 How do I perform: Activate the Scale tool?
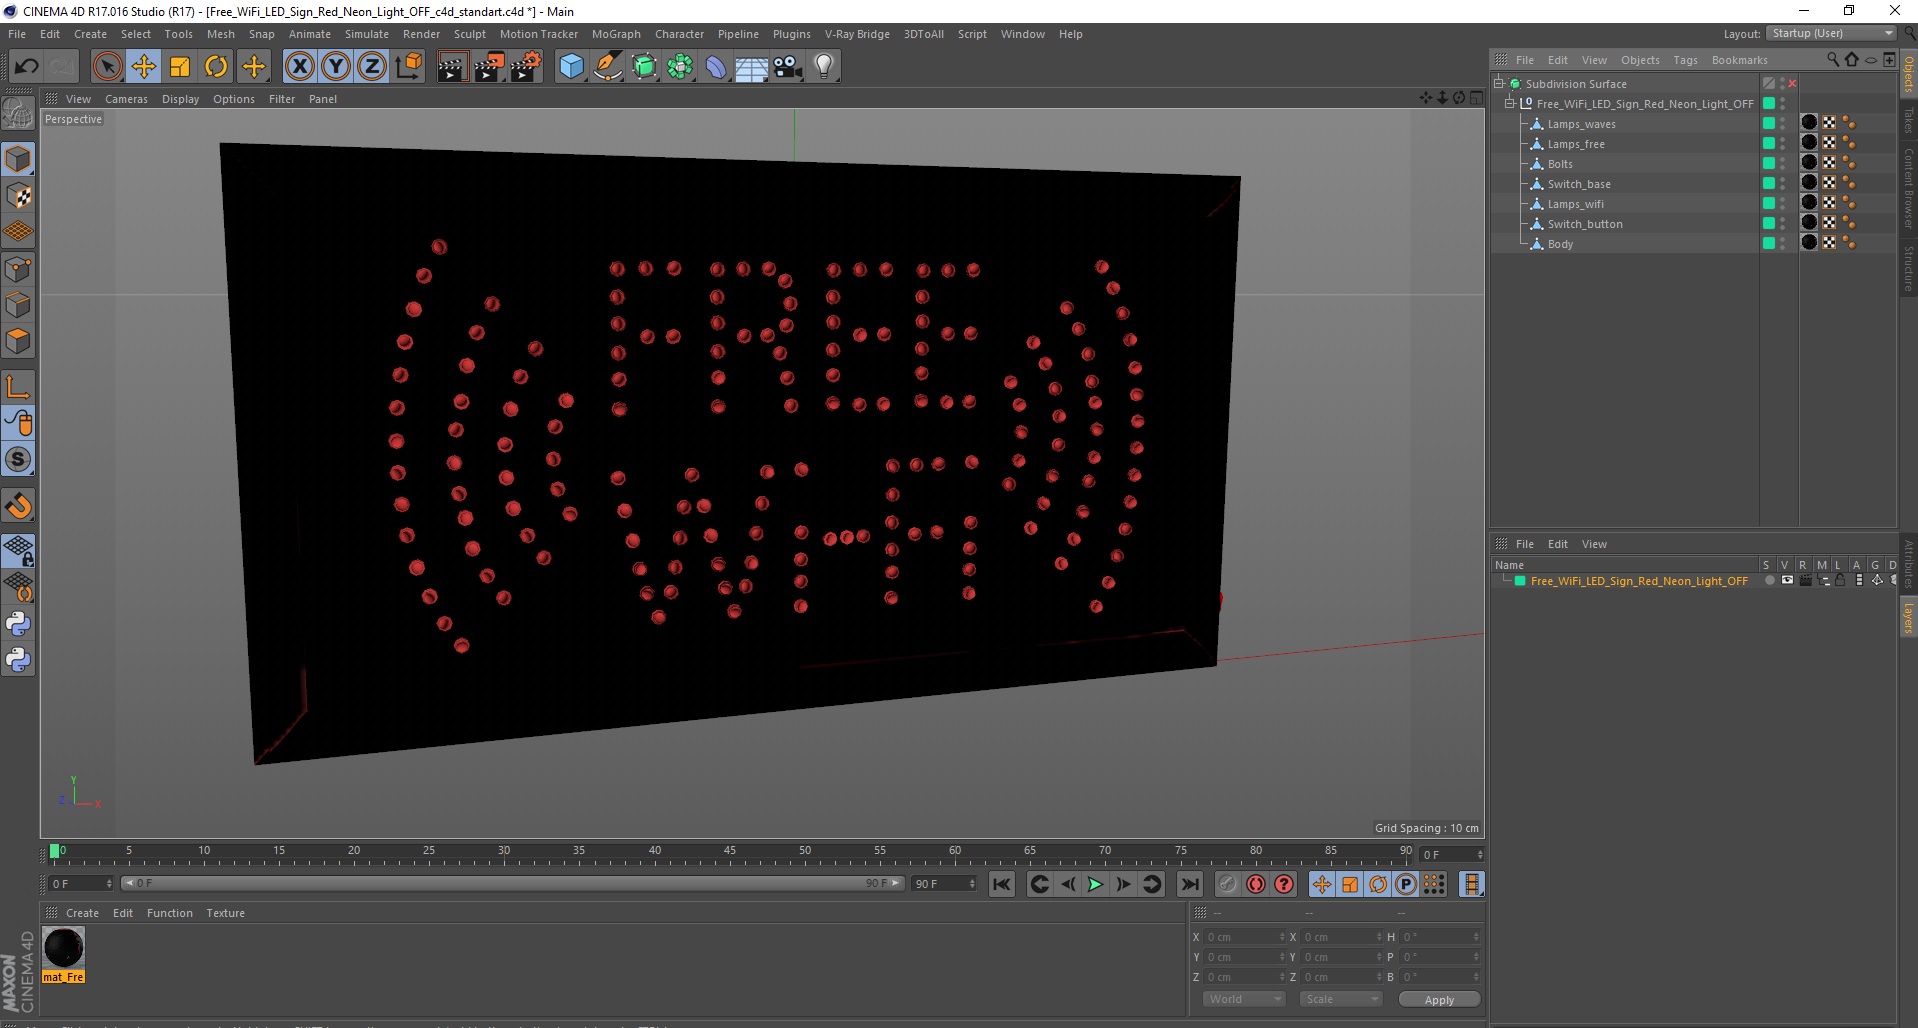pos(180,67)
